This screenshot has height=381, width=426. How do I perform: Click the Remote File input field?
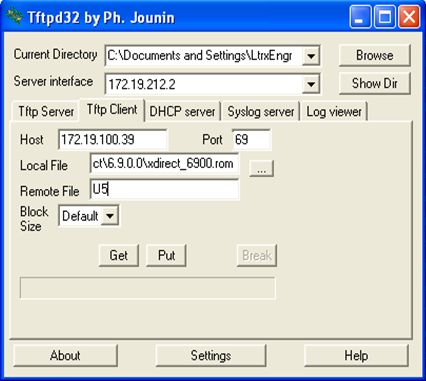[x=164, y=189]
